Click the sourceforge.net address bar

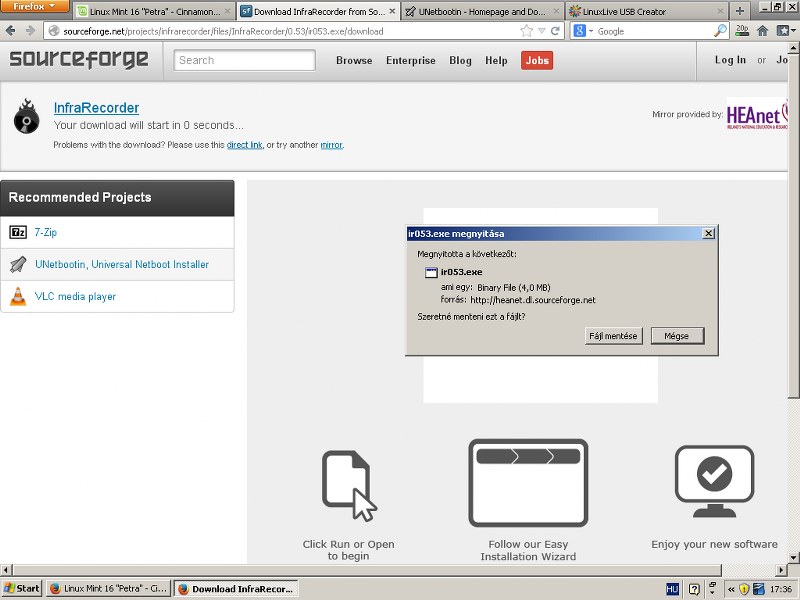[286, 31]
